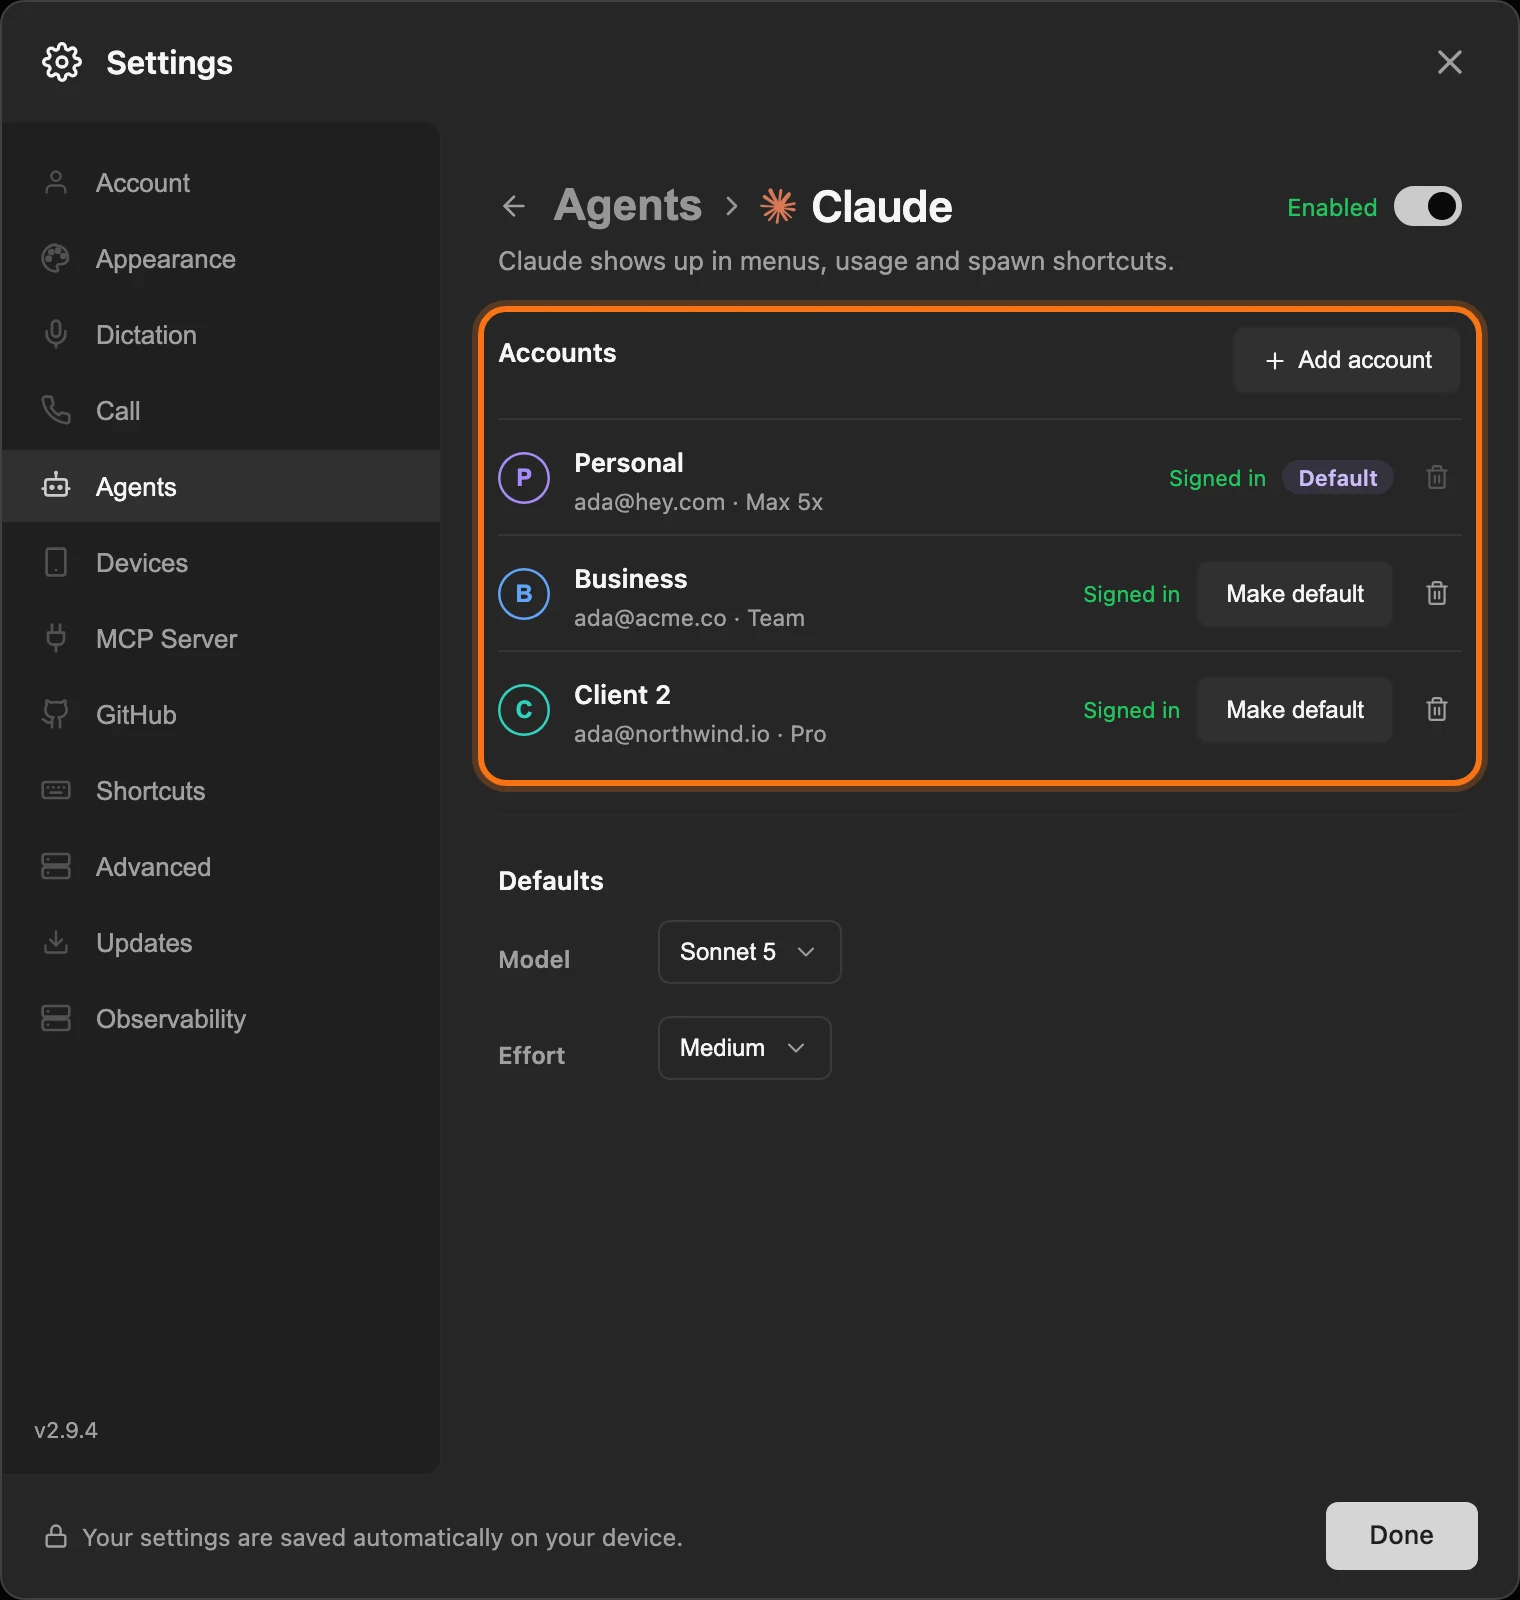Image resolution: width=1520 pixels, height=1600 pixels.
Task: Go to Devices settings
Action: (x=221, y=563)
